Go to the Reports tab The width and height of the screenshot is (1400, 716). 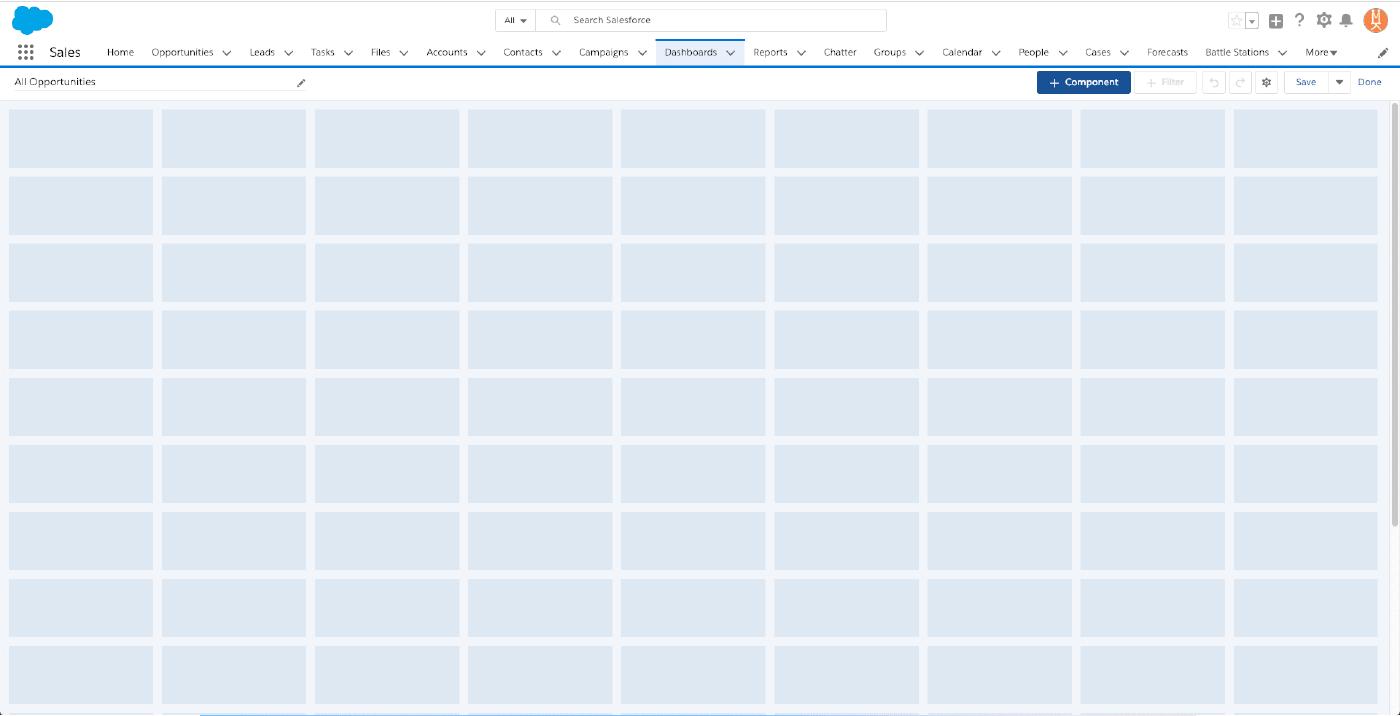click(770, 53)
